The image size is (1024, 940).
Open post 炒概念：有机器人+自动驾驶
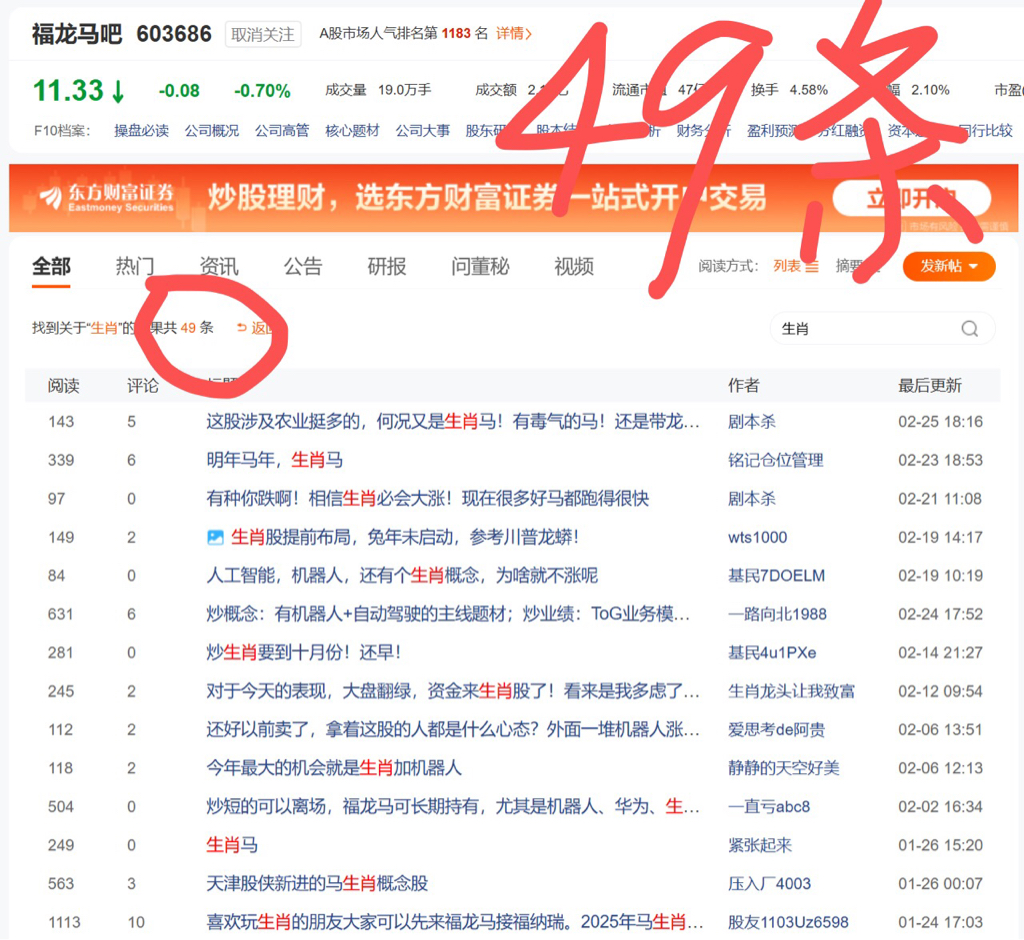(448, 615)
